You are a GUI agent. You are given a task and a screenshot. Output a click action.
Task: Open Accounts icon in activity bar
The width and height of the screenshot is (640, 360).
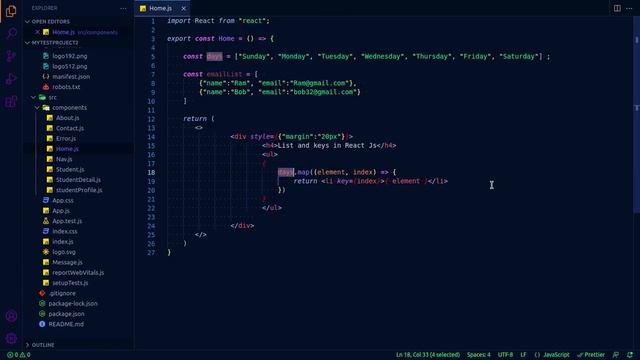pyautogui.click(x=11, y=316)
